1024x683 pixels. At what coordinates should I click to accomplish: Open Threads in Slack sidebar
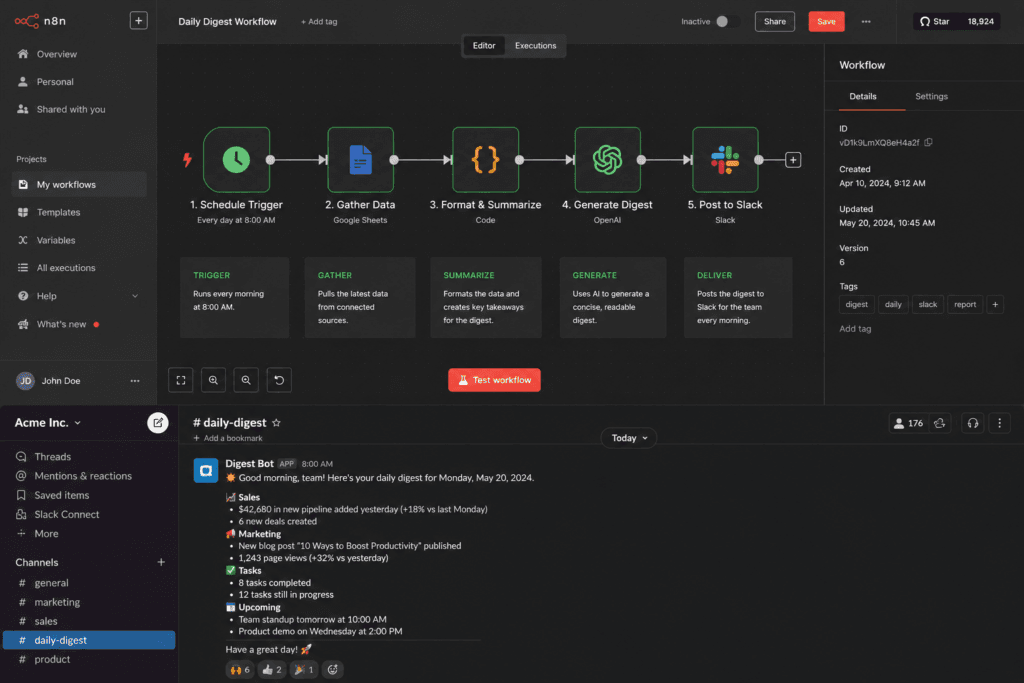pos(52,456)
